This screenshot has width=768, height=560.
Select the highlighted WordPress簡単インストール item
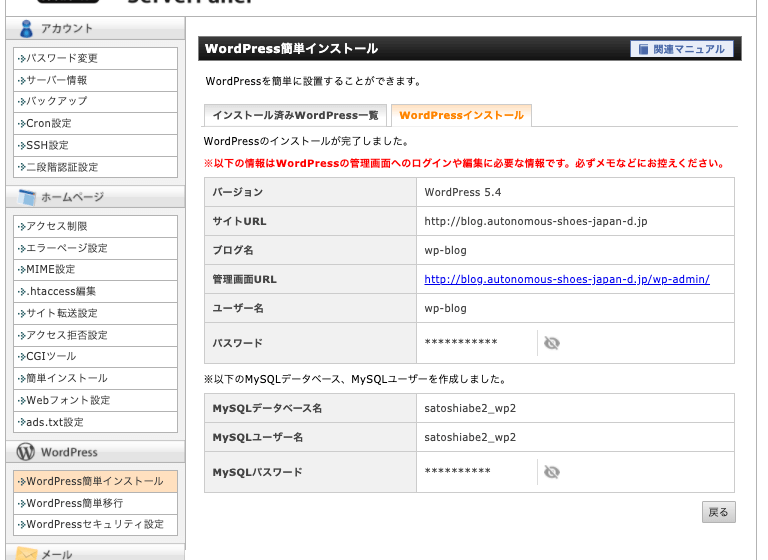pyautogui.click(x=94, y=481)
